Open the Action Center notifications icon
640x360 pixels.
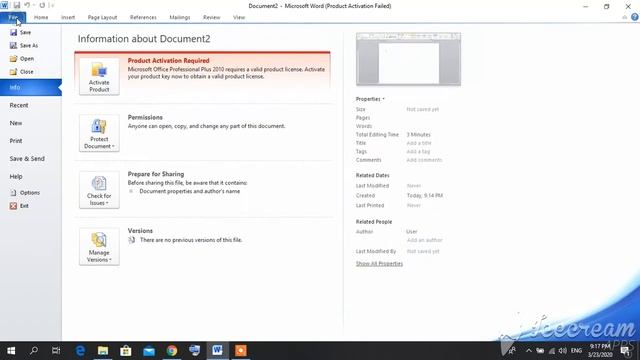click(625, 351)
